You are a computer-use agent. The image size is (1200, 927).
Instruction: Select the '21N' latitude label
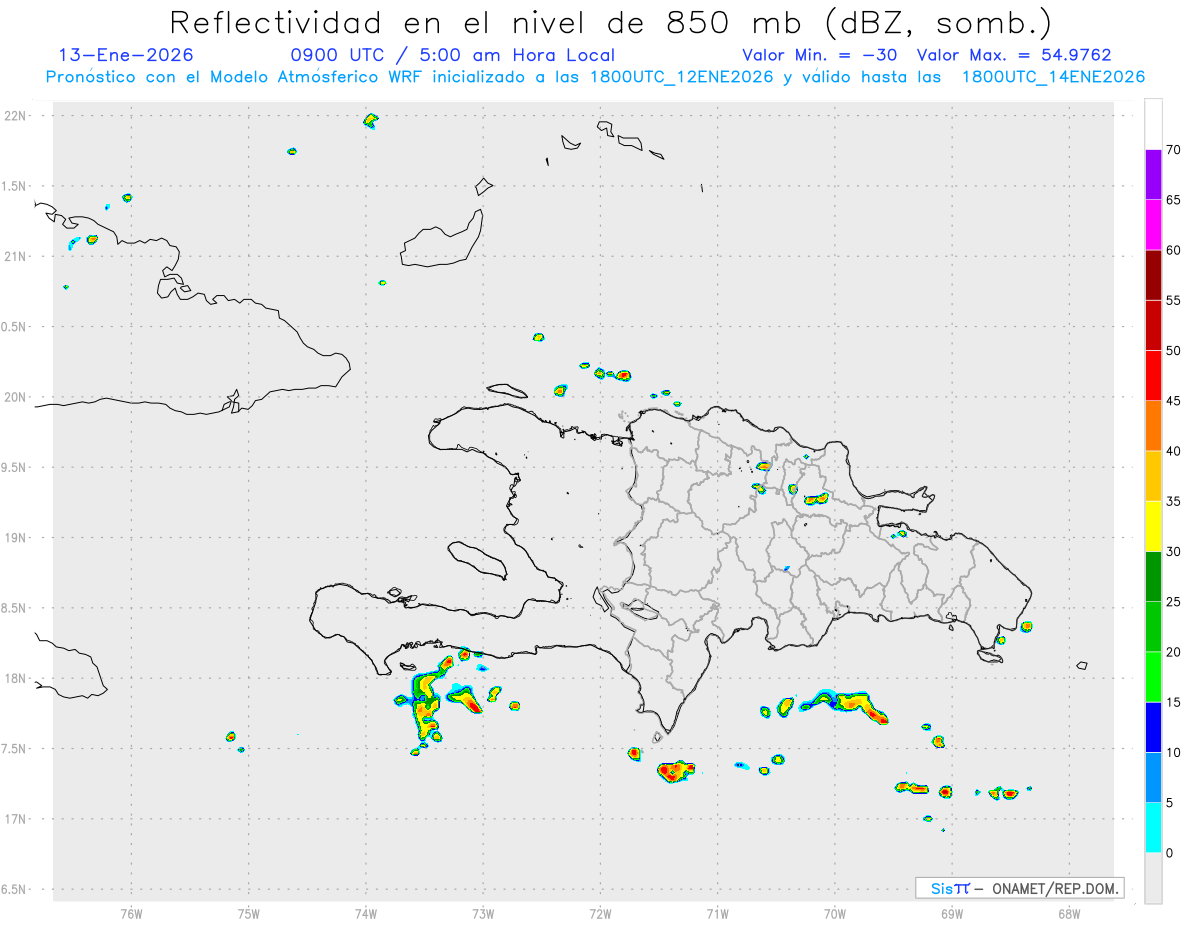(16, 256)
